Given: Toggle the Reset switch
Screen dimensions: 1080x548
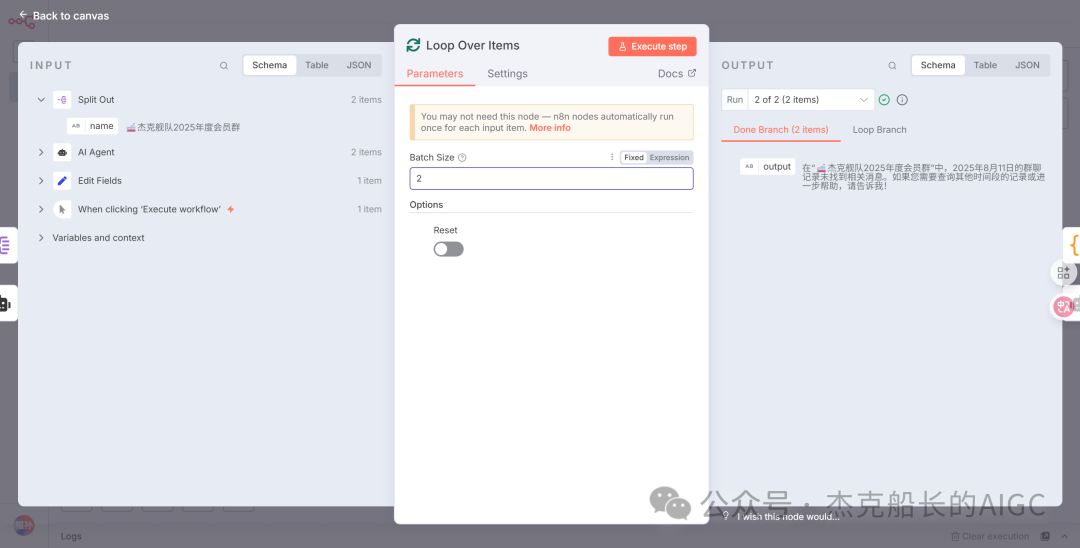Looking at the screenshot, I should click(x=448, y=249).
